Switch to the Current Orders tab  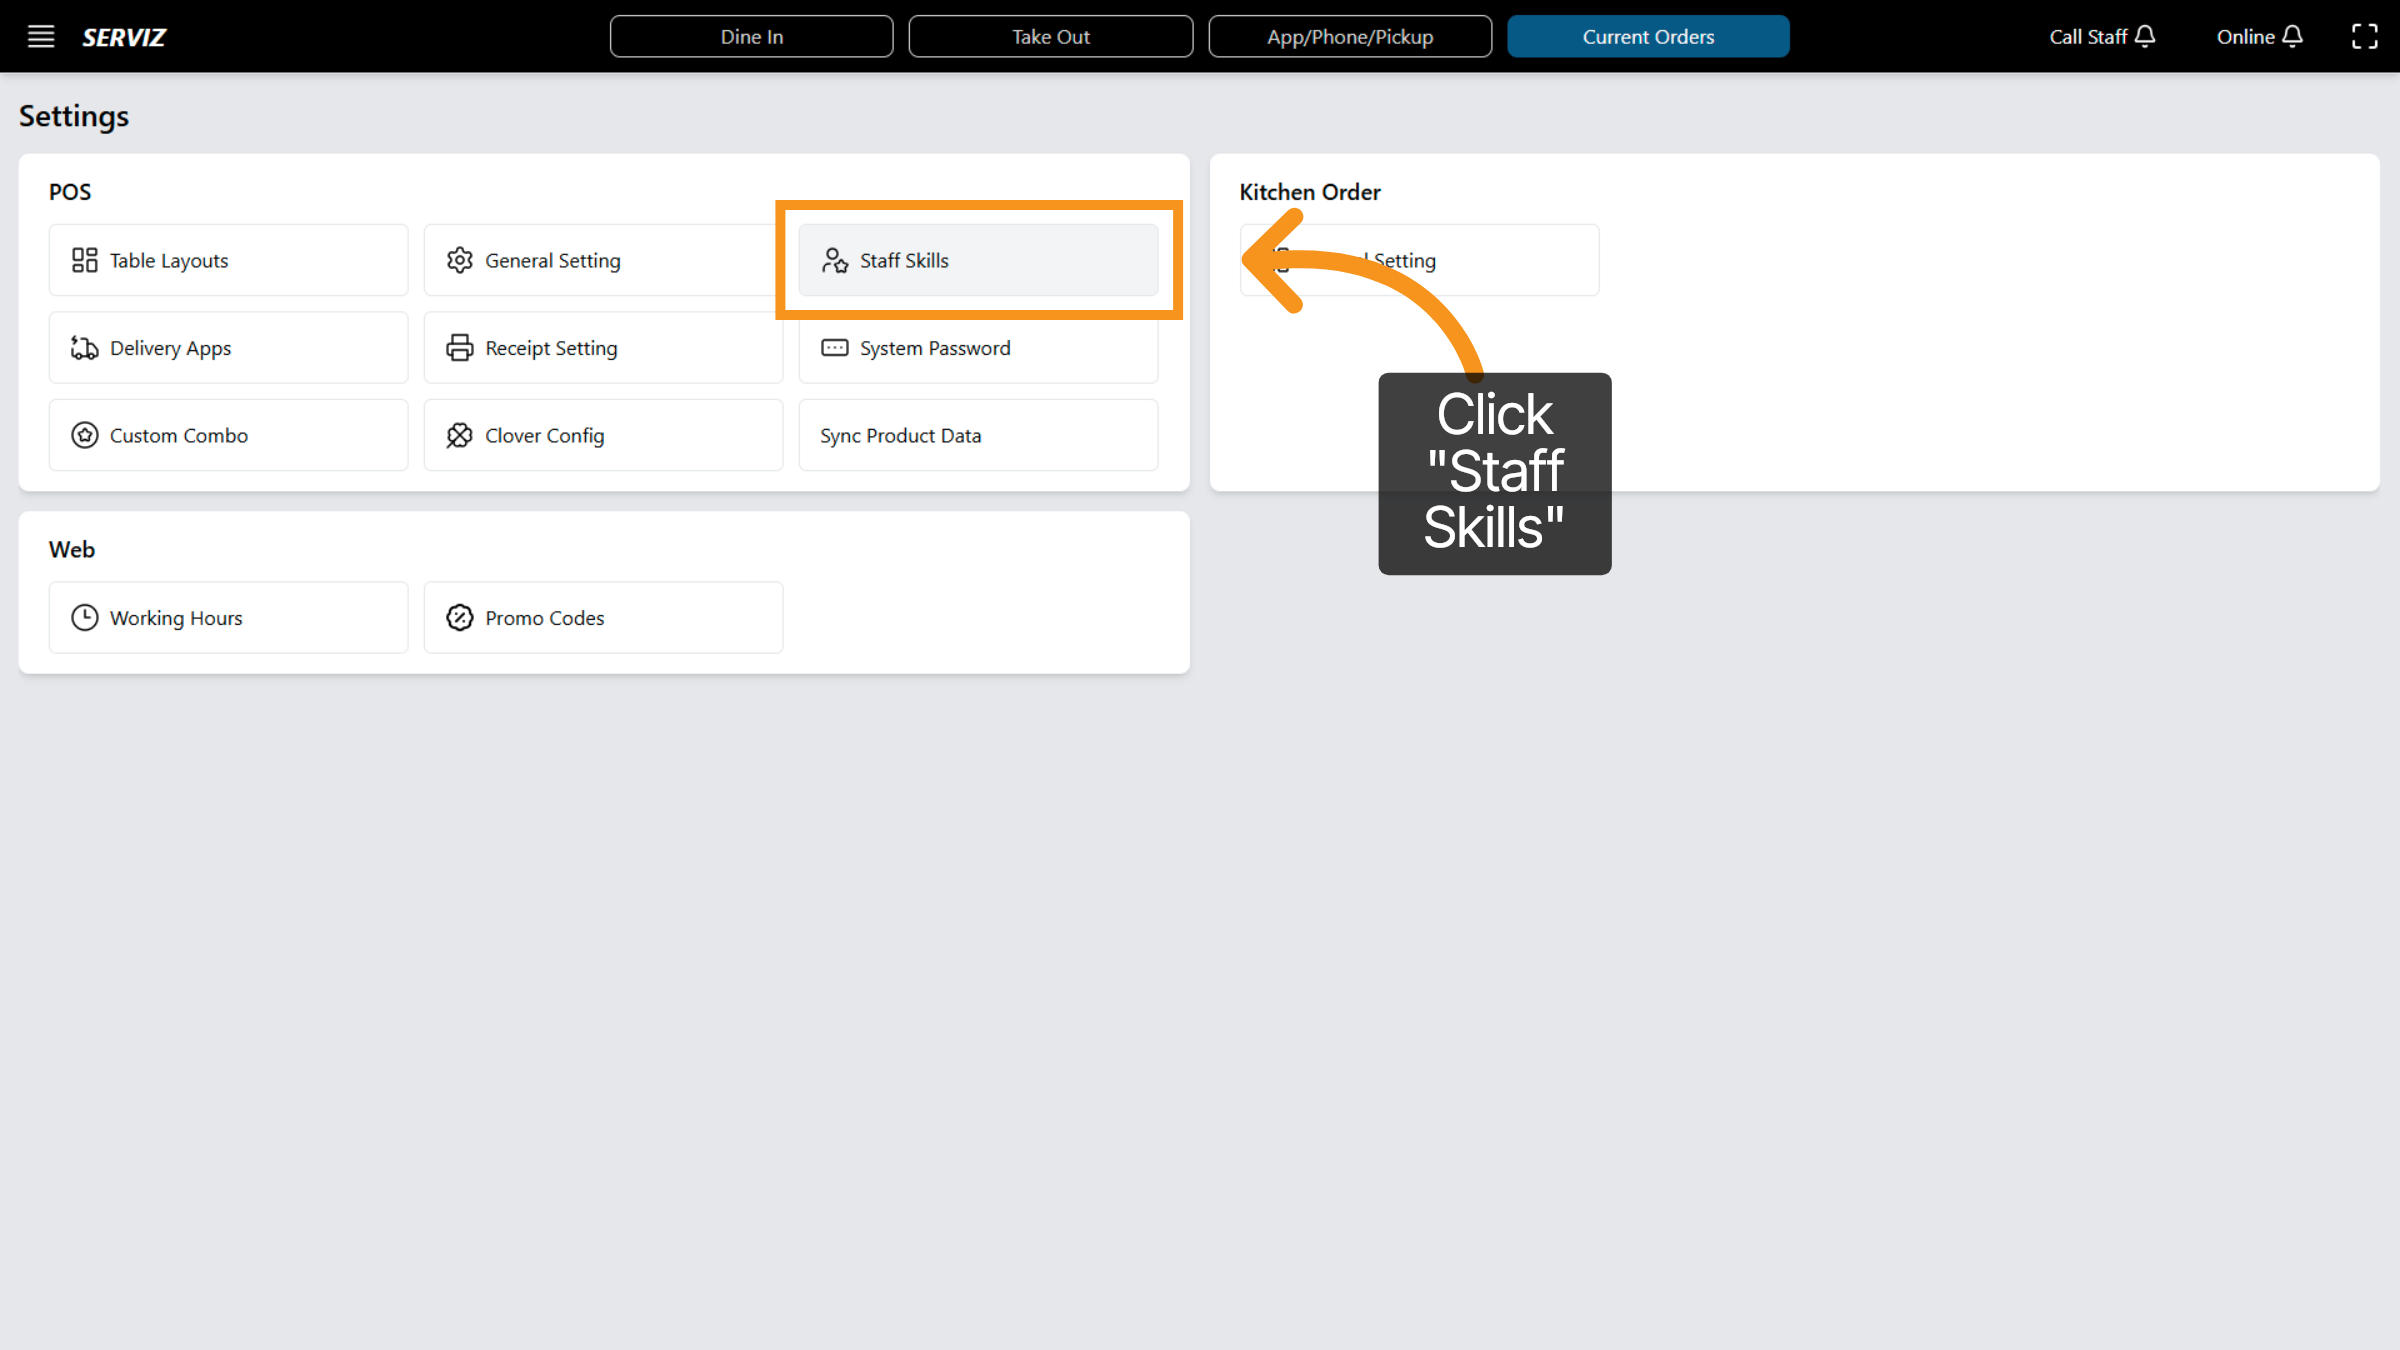pos(1649,36)
